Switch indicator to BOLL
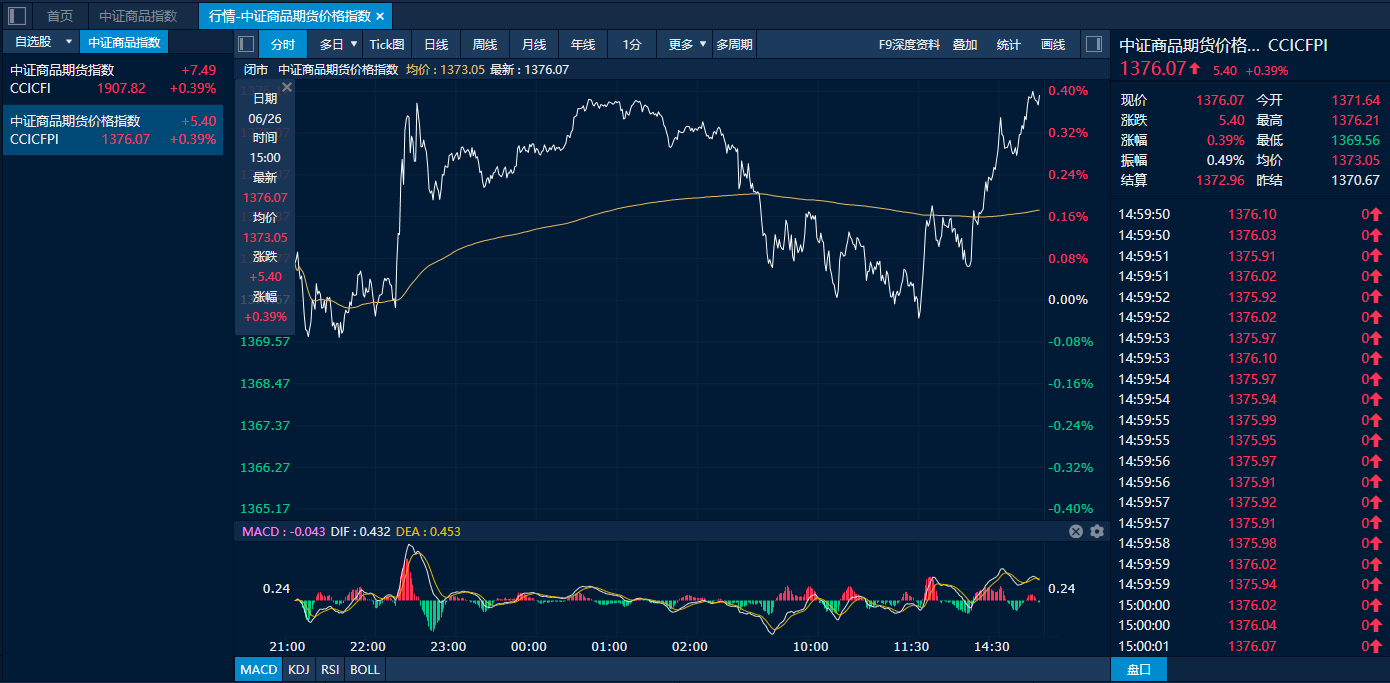This screenshot has height=683, width=1390. pos(365,669)
